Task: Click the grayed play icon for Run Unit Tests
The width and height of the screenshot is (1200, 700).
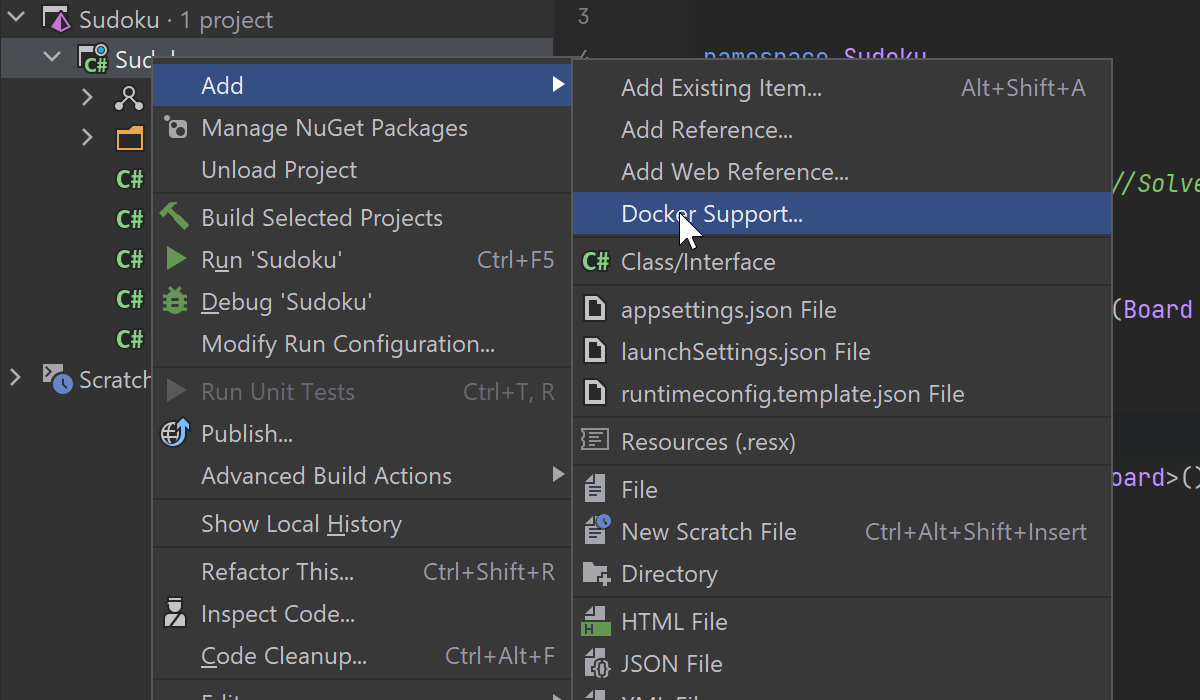Action: tap(176, 391)
